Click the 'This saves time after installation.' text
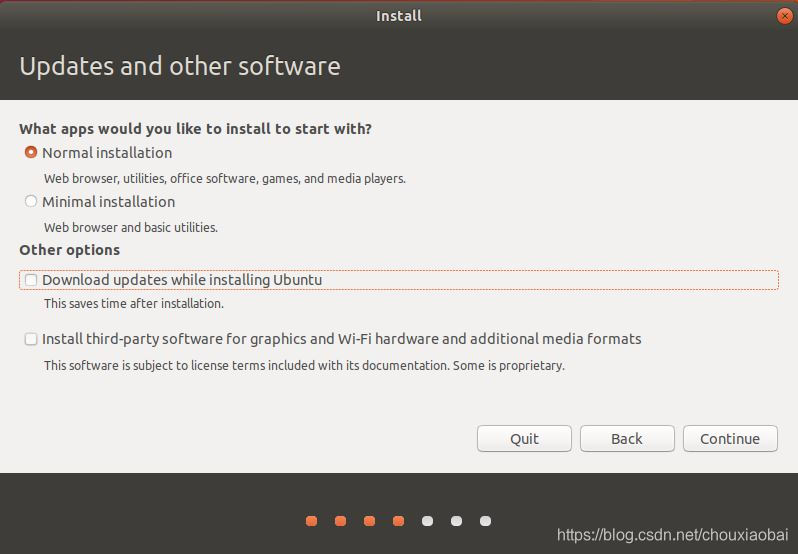Image resolution: width=798 pixels, height=554 pixels. [134, 304]
